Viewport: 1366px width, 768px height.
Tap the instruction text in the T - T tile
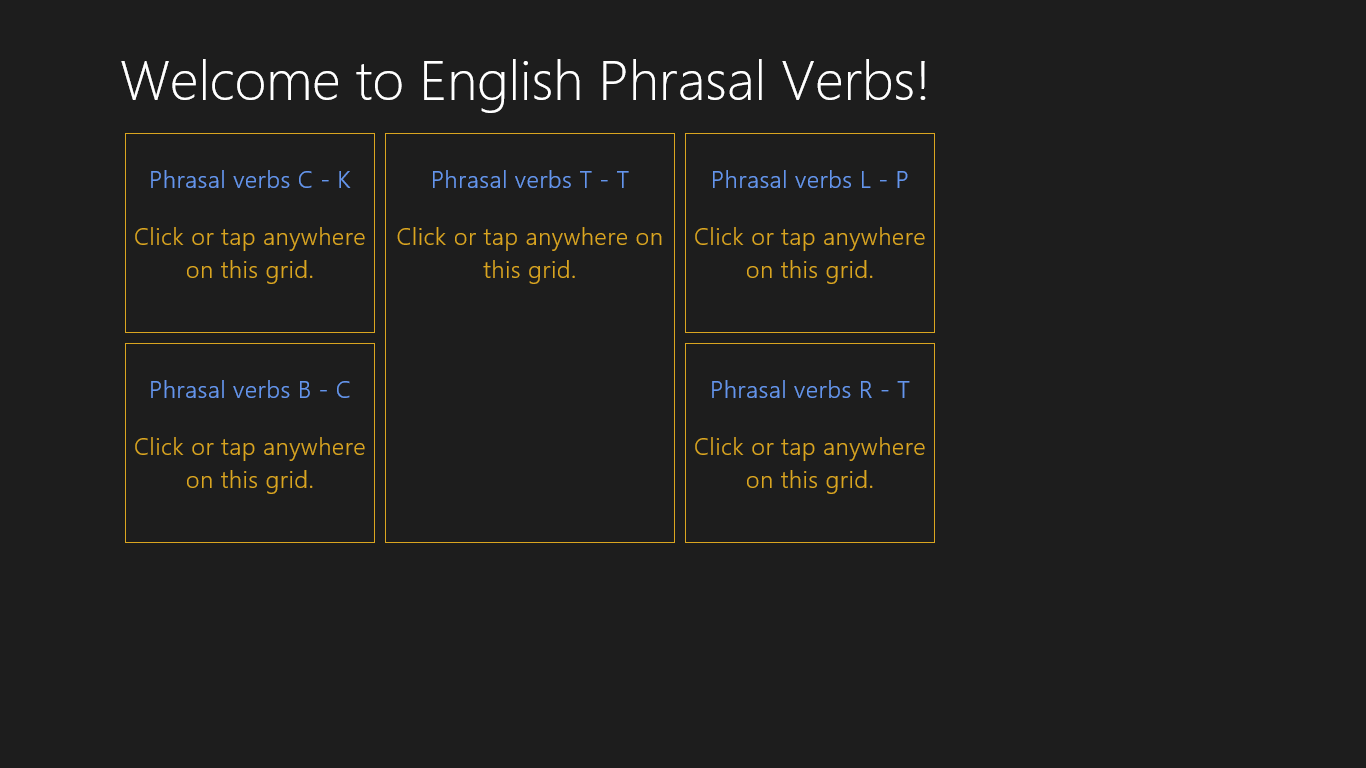530,254
